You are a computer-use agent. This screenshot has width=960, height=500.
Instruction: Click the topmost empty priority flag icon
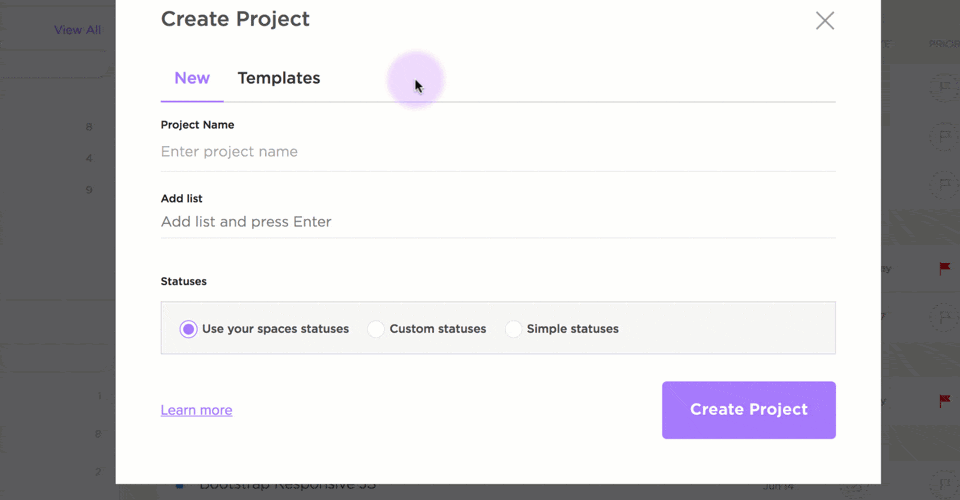(x=943, y=88)
